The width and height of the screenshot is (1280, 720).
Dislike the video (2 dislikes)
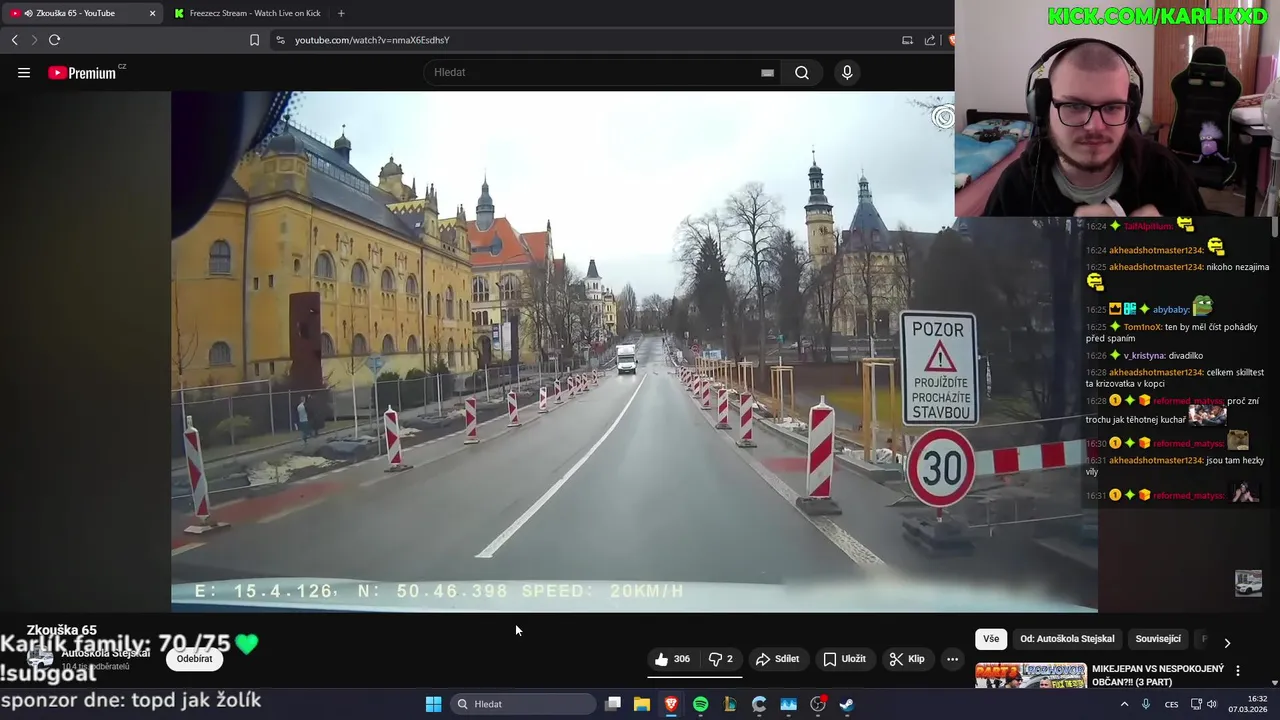[721, 659]
